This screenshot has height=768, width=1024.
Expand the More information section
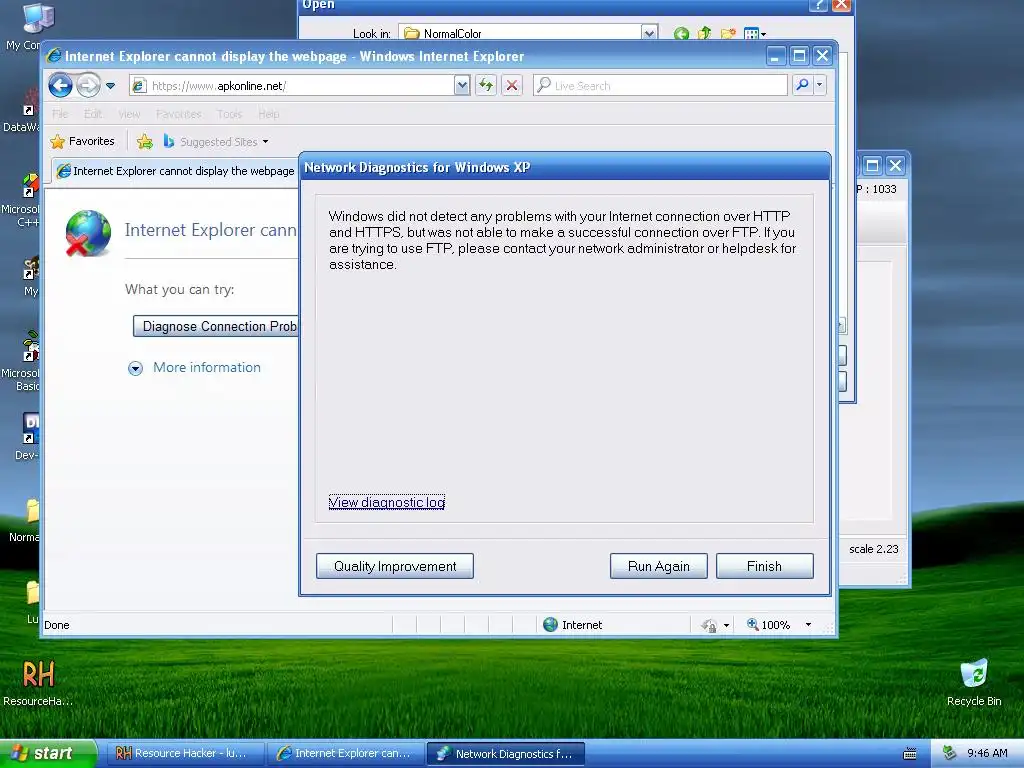click(x=135, y=368)
